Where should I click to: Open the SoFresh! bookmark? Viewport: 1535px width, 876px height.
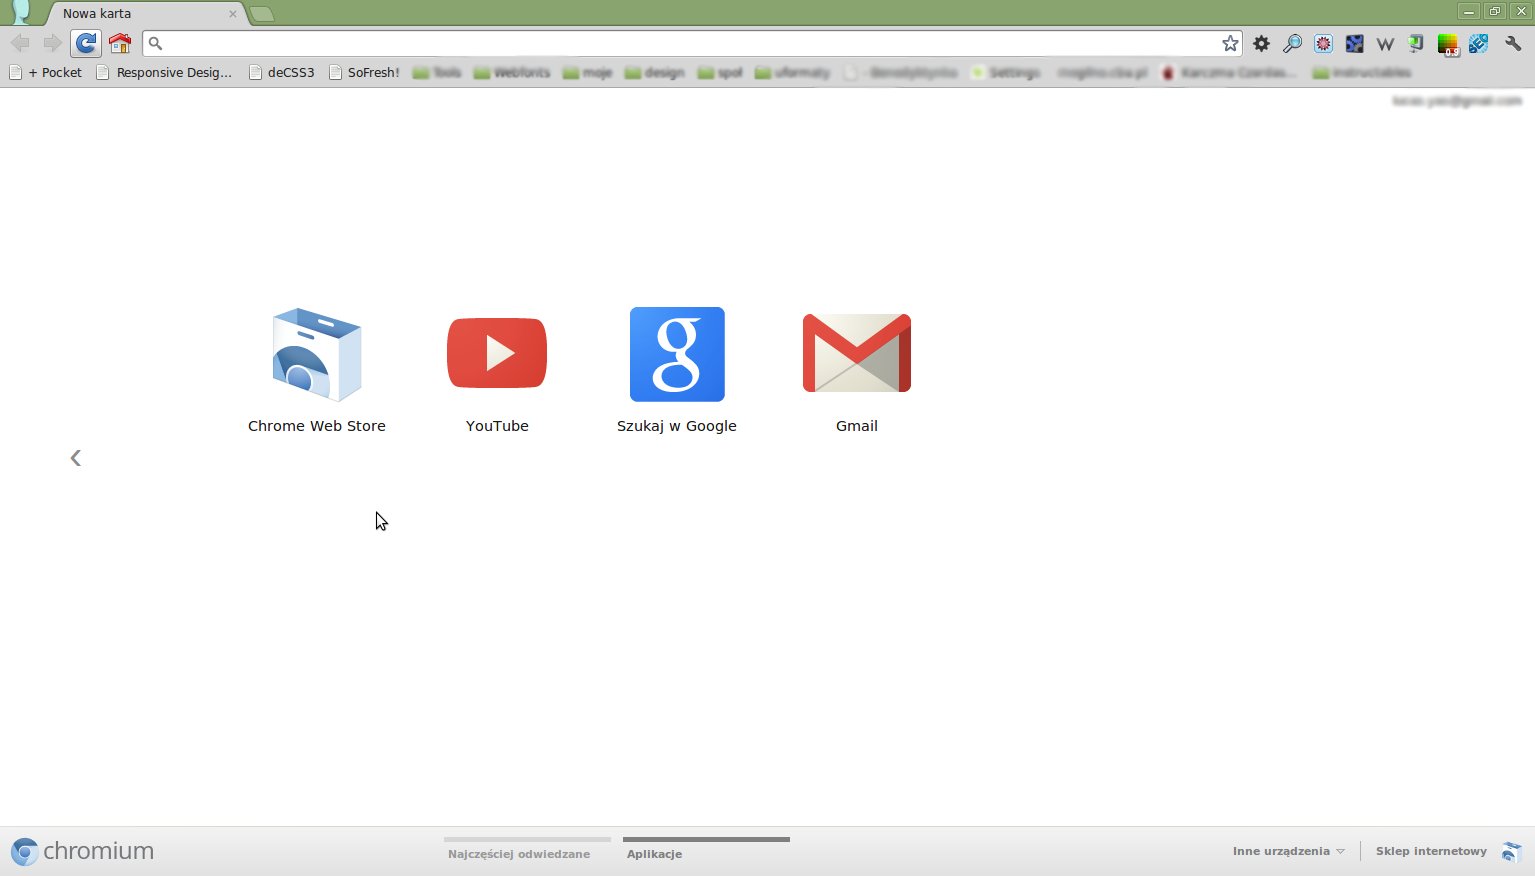tap(365, 72)
